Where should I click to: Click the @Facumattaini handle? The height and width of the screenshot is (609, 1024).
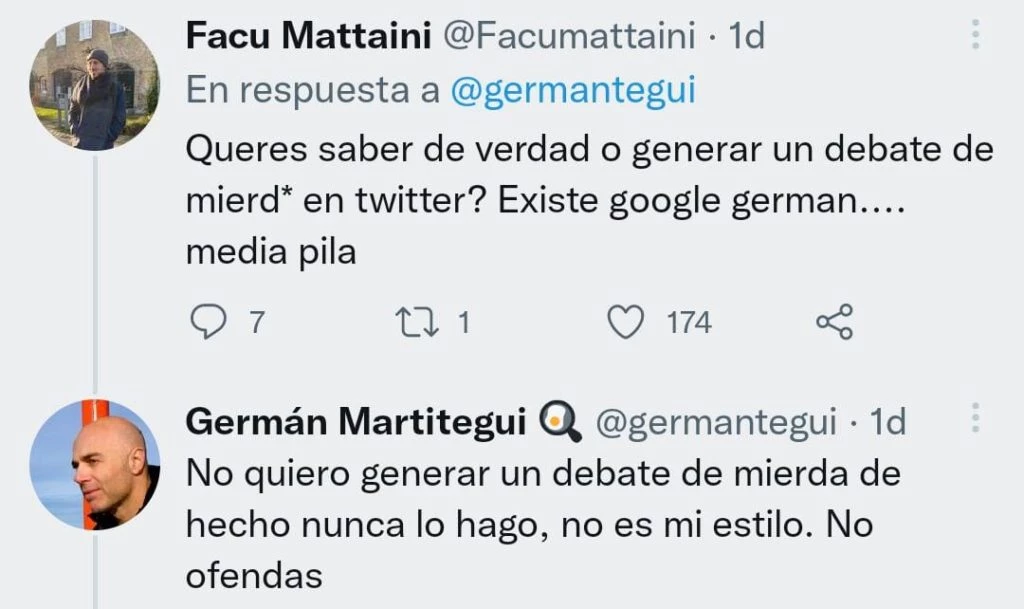tap(568, 37)
